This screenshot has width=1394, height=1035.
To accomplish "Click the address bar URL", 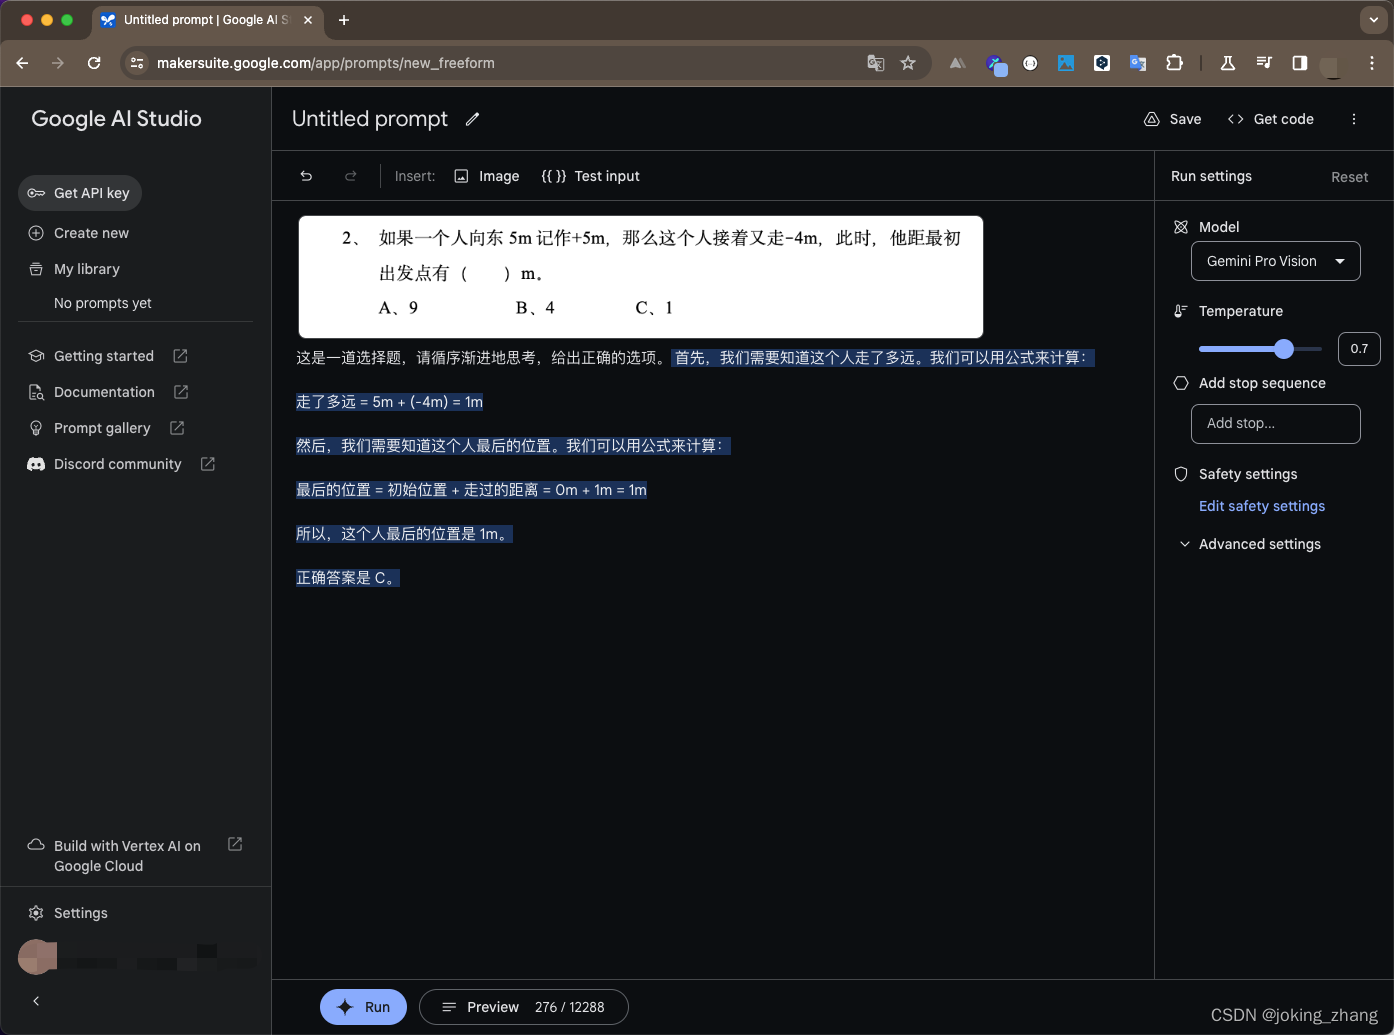I will click(326, 63).
